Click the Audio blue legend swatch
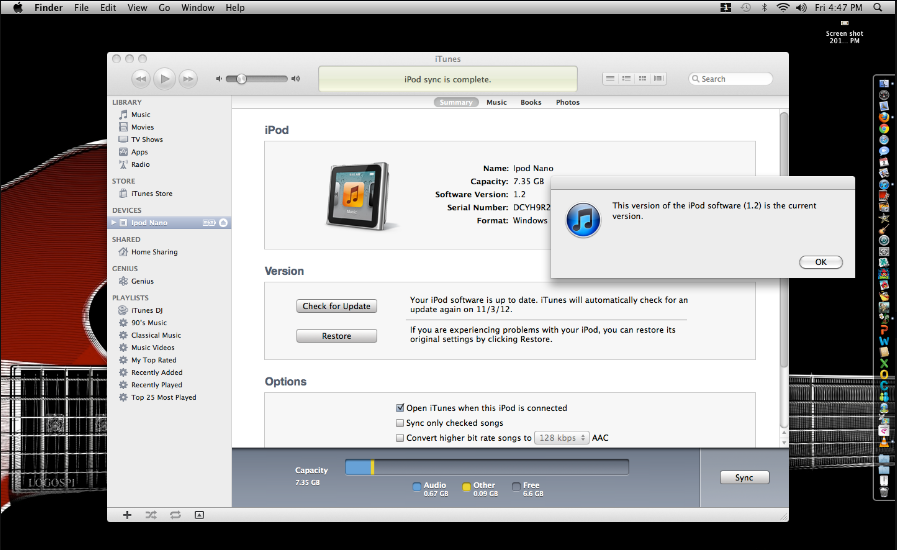Screen dimensions: 897x550 click(416, 487)
